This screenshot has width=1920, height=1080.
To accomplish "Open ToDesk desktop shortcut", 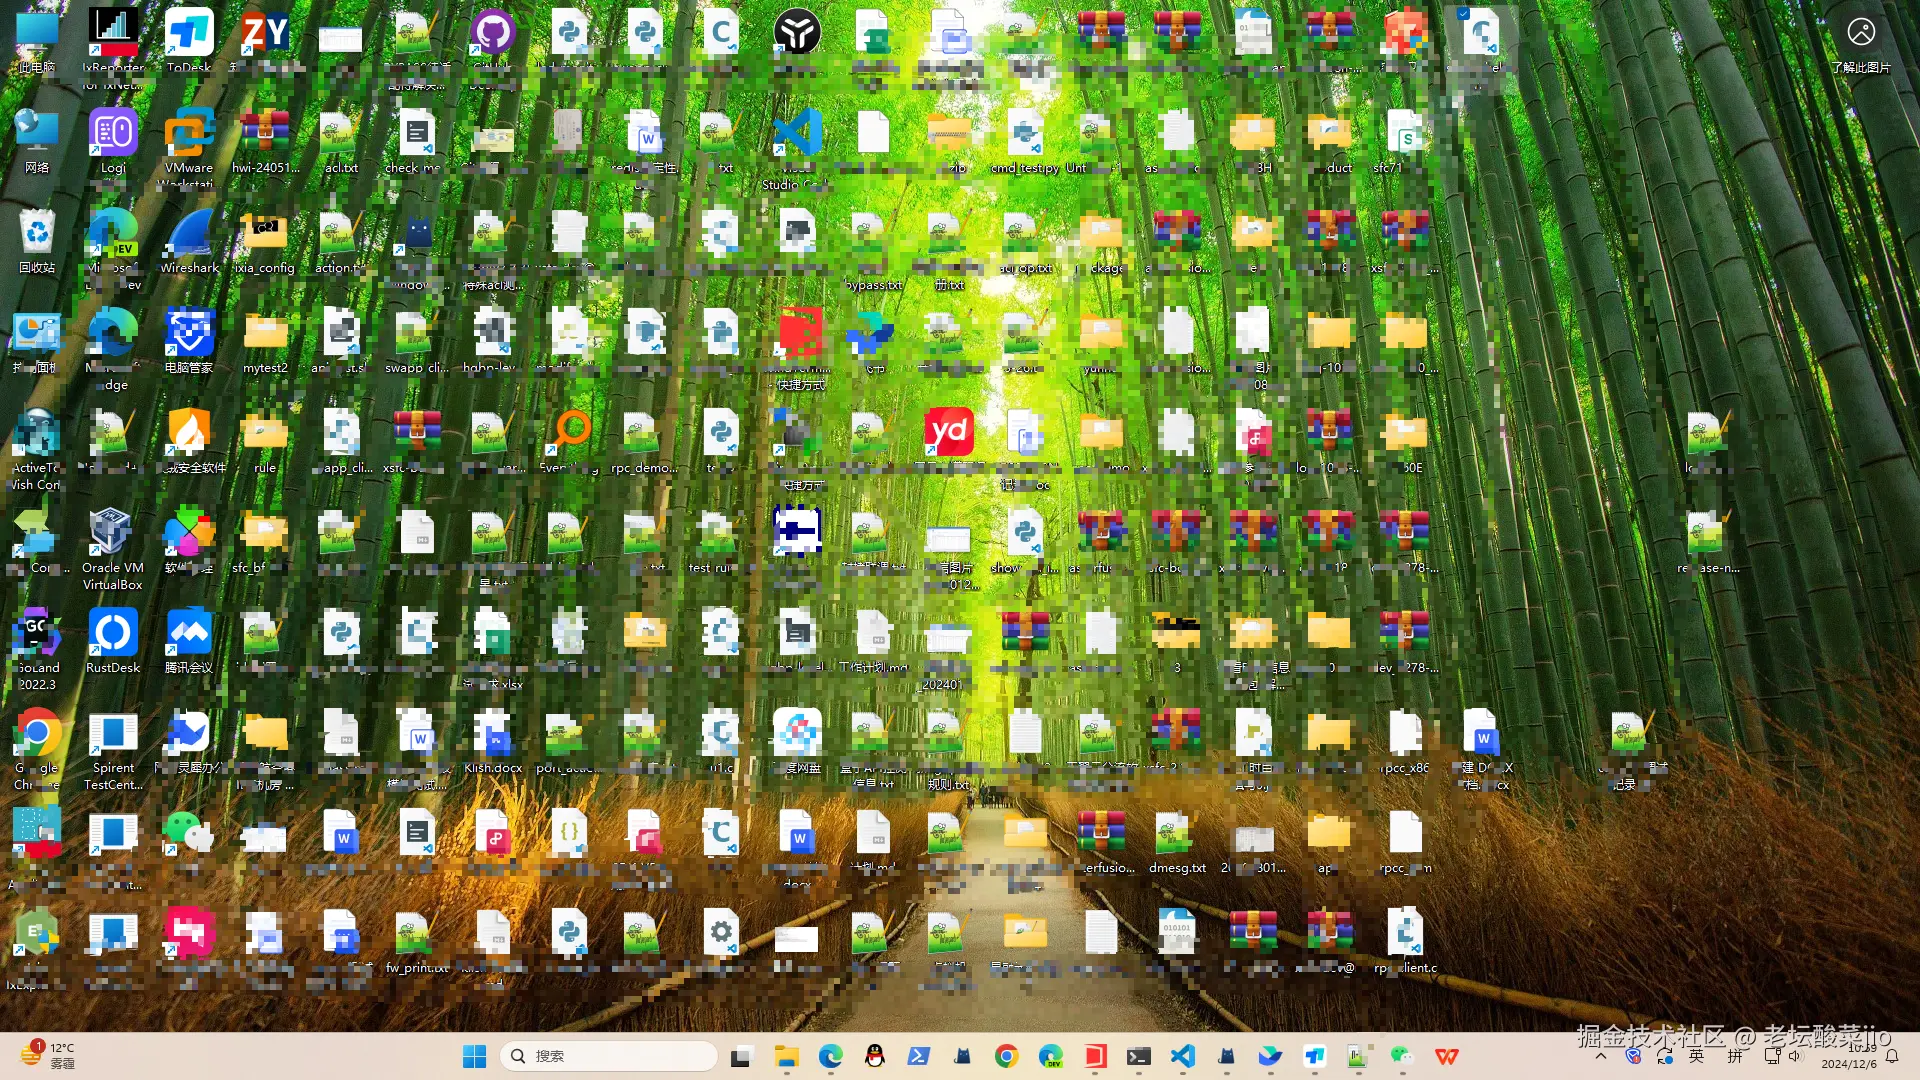I will 189,35.
